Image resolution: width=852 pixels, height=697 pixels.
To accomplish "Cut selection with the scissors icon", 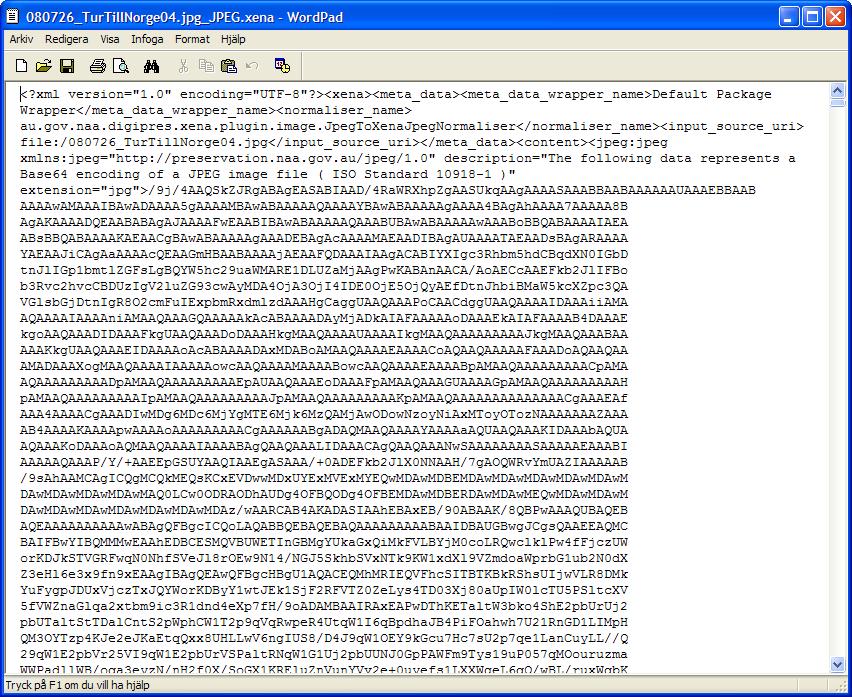I will 183,66.
